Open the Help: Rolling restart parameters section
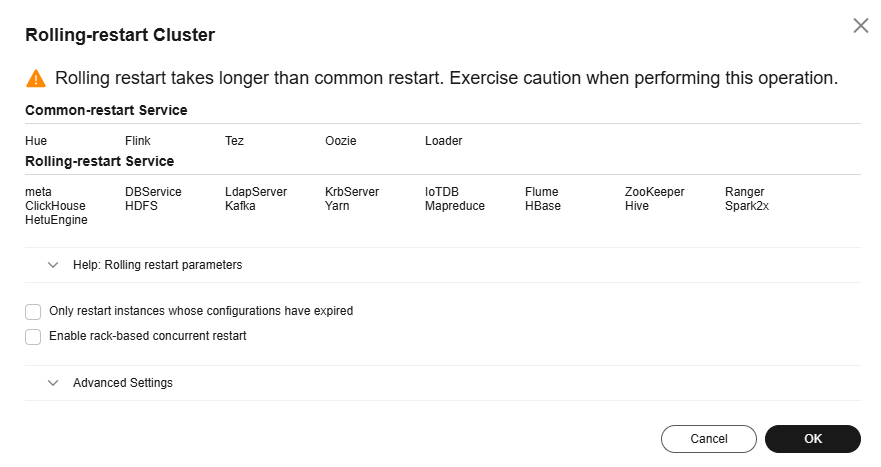Viewport: 881px width, 467px height. pyautogui.click(x=157, y=265)
